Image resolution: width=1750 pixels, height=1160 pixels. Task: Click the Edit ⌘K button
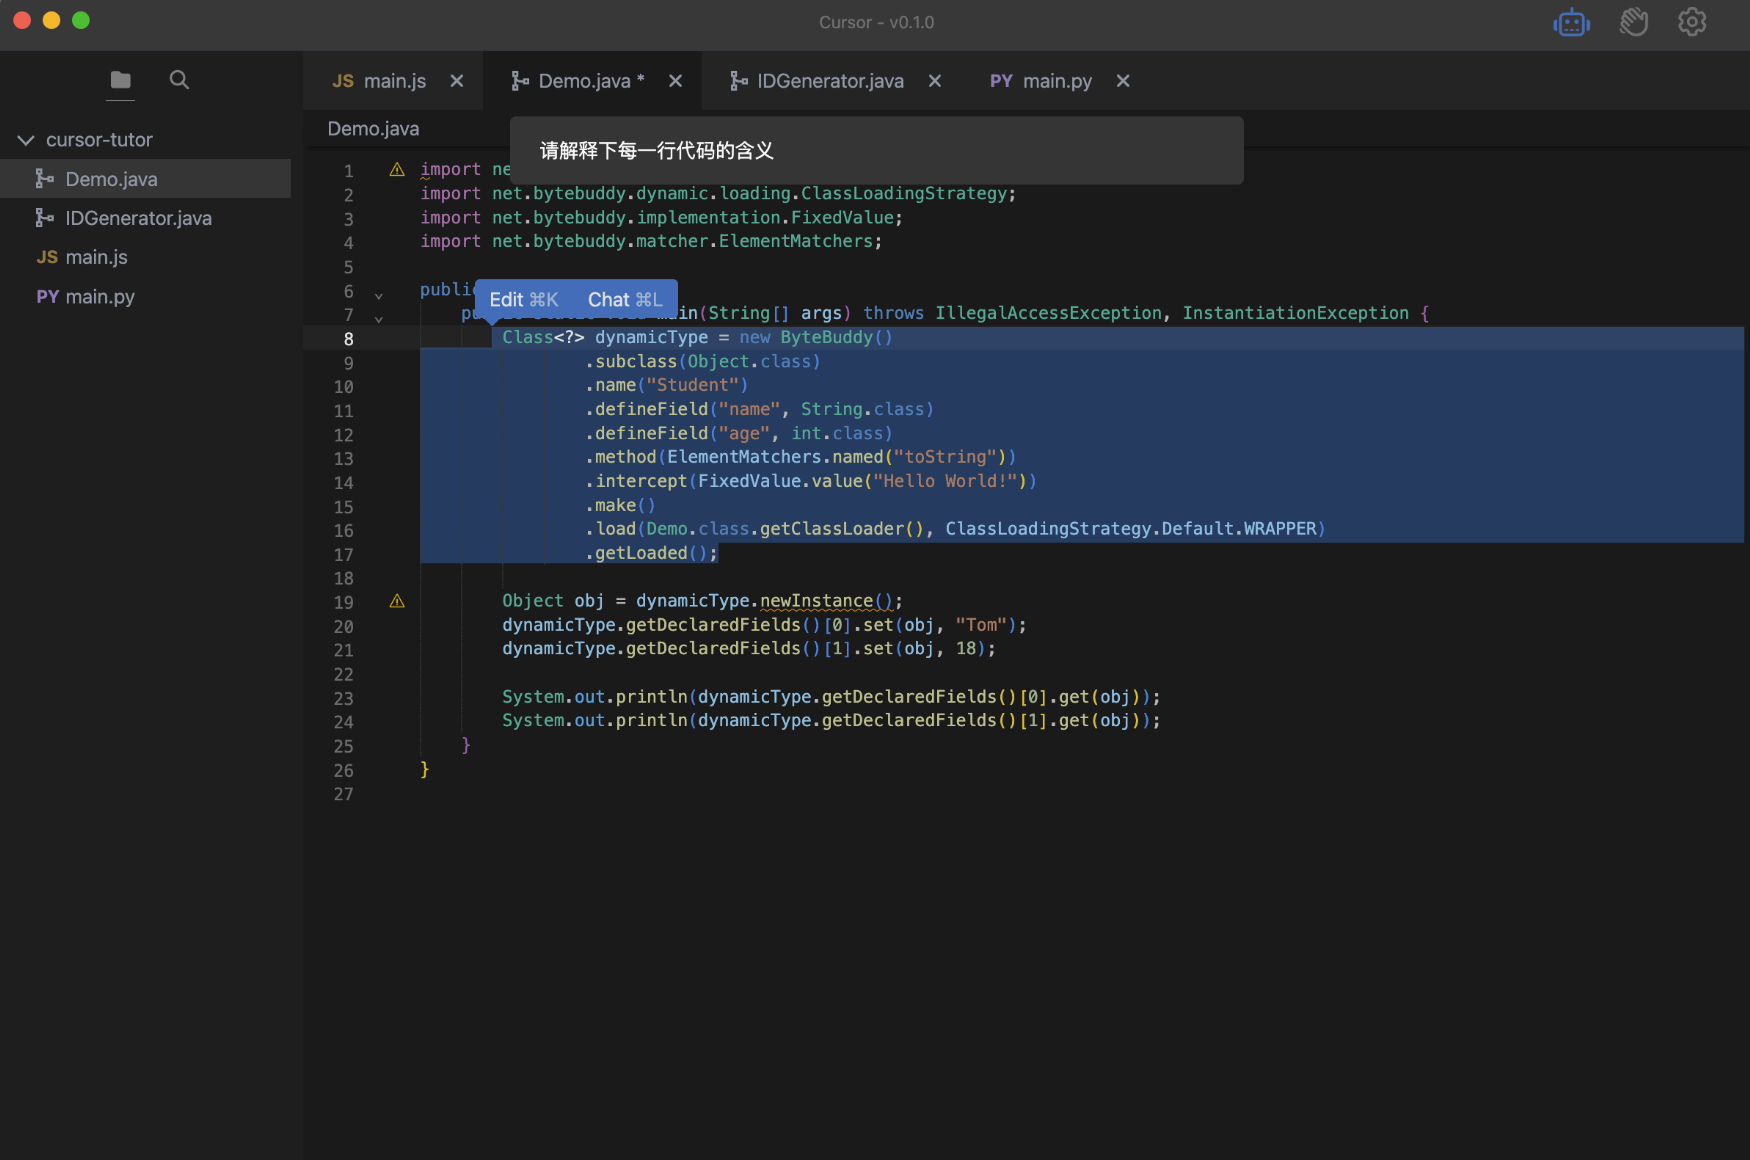524,299
